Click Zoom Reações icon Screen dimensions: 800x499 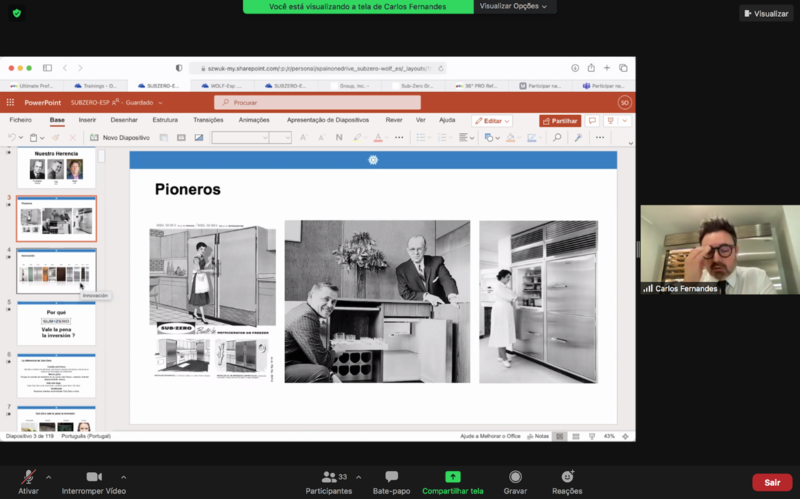coord(567,477)
